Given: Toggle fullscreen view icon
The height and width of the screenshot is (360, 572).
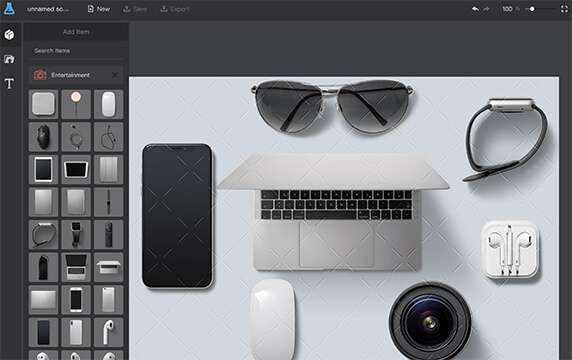Looking at the screenshot, I should (564, 9).
